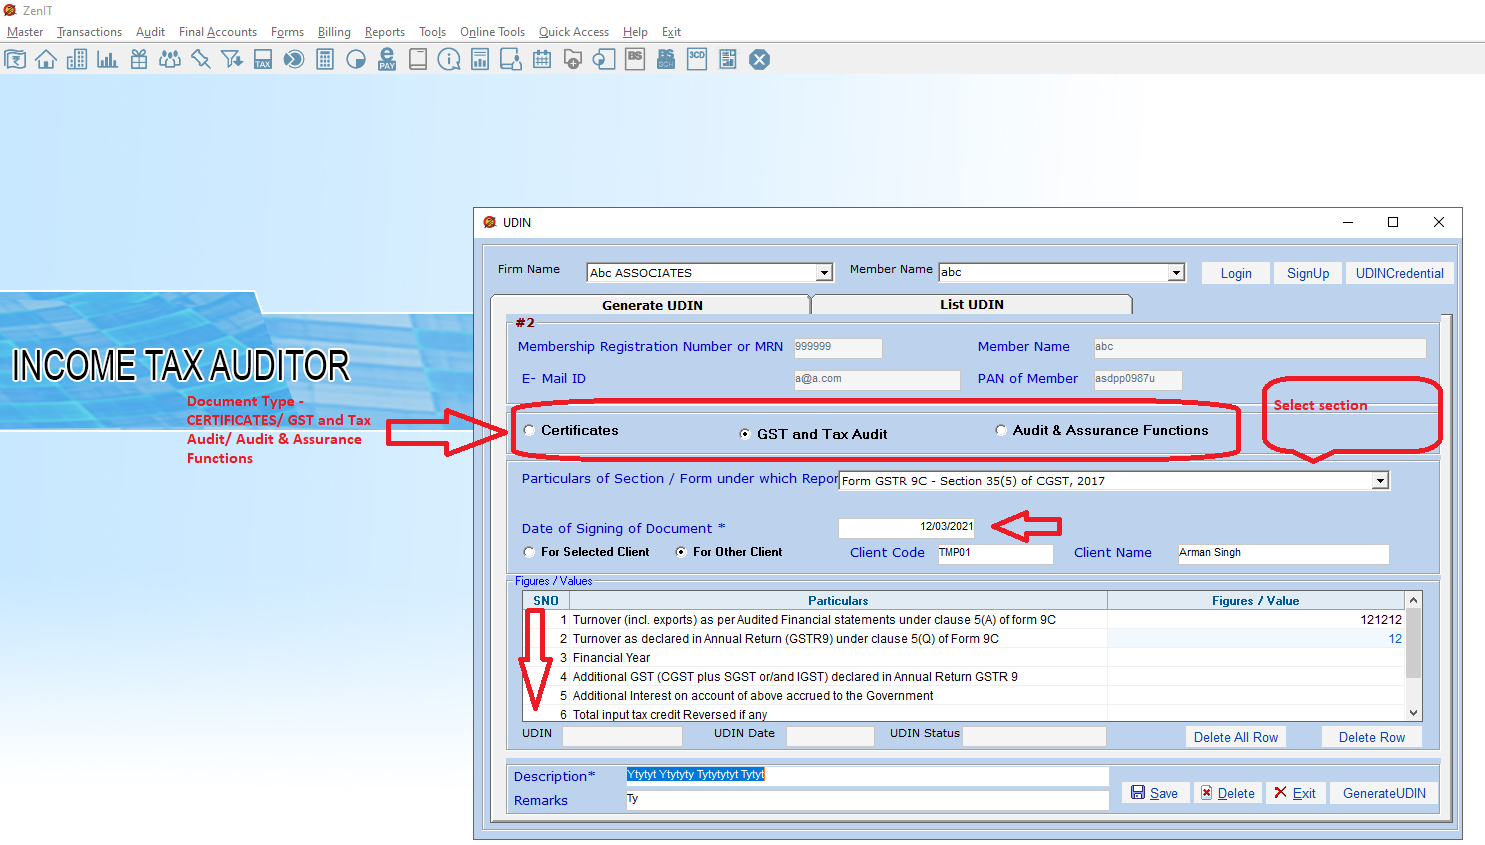
Task: Click the SignUp button
Action: click(x=1308, y=273)
